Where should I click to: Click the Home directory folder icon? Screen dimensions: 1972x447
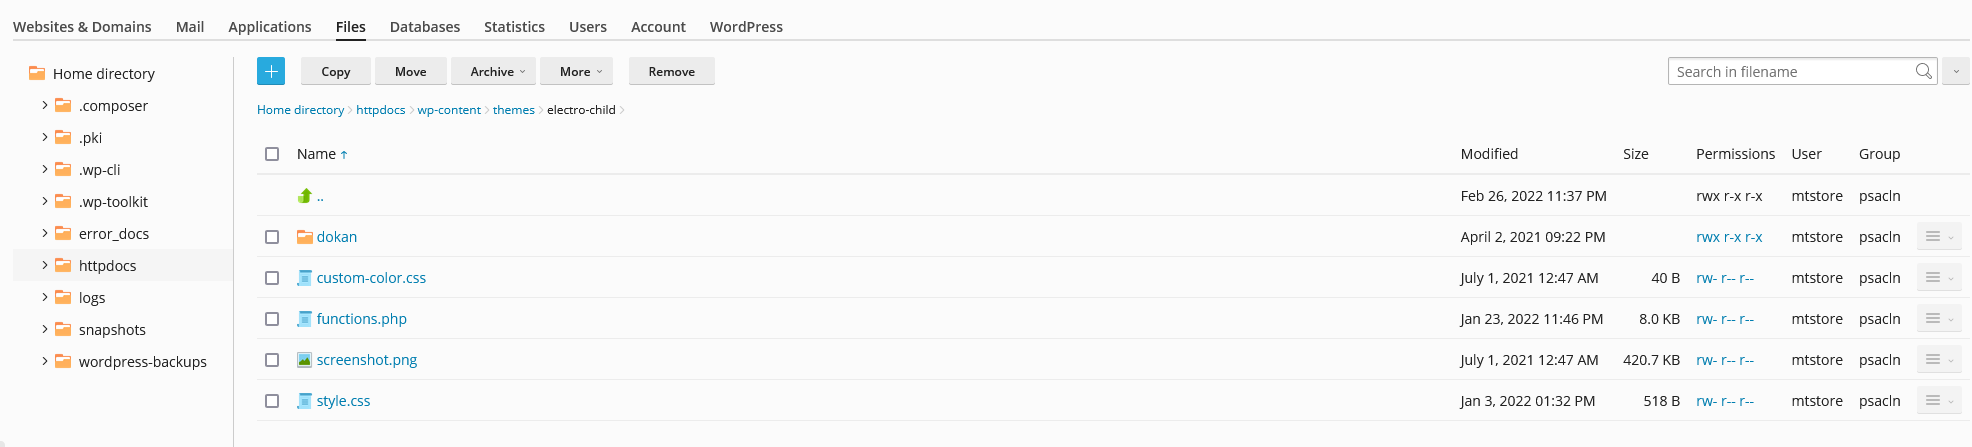coord(37,73)
